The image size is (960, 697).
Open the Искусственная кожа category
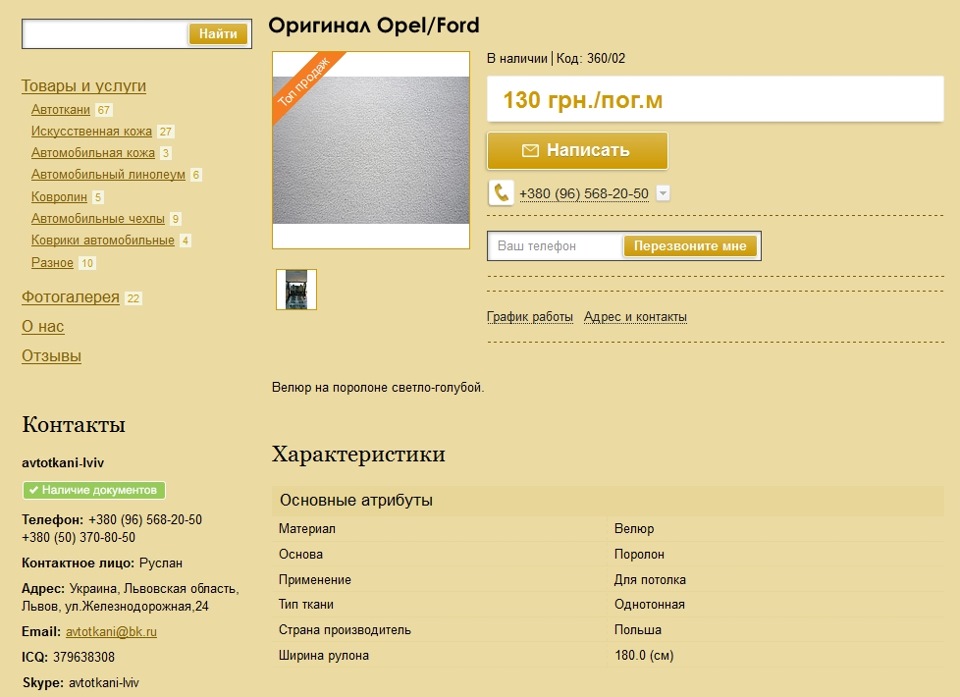click(x=91, y=131)
